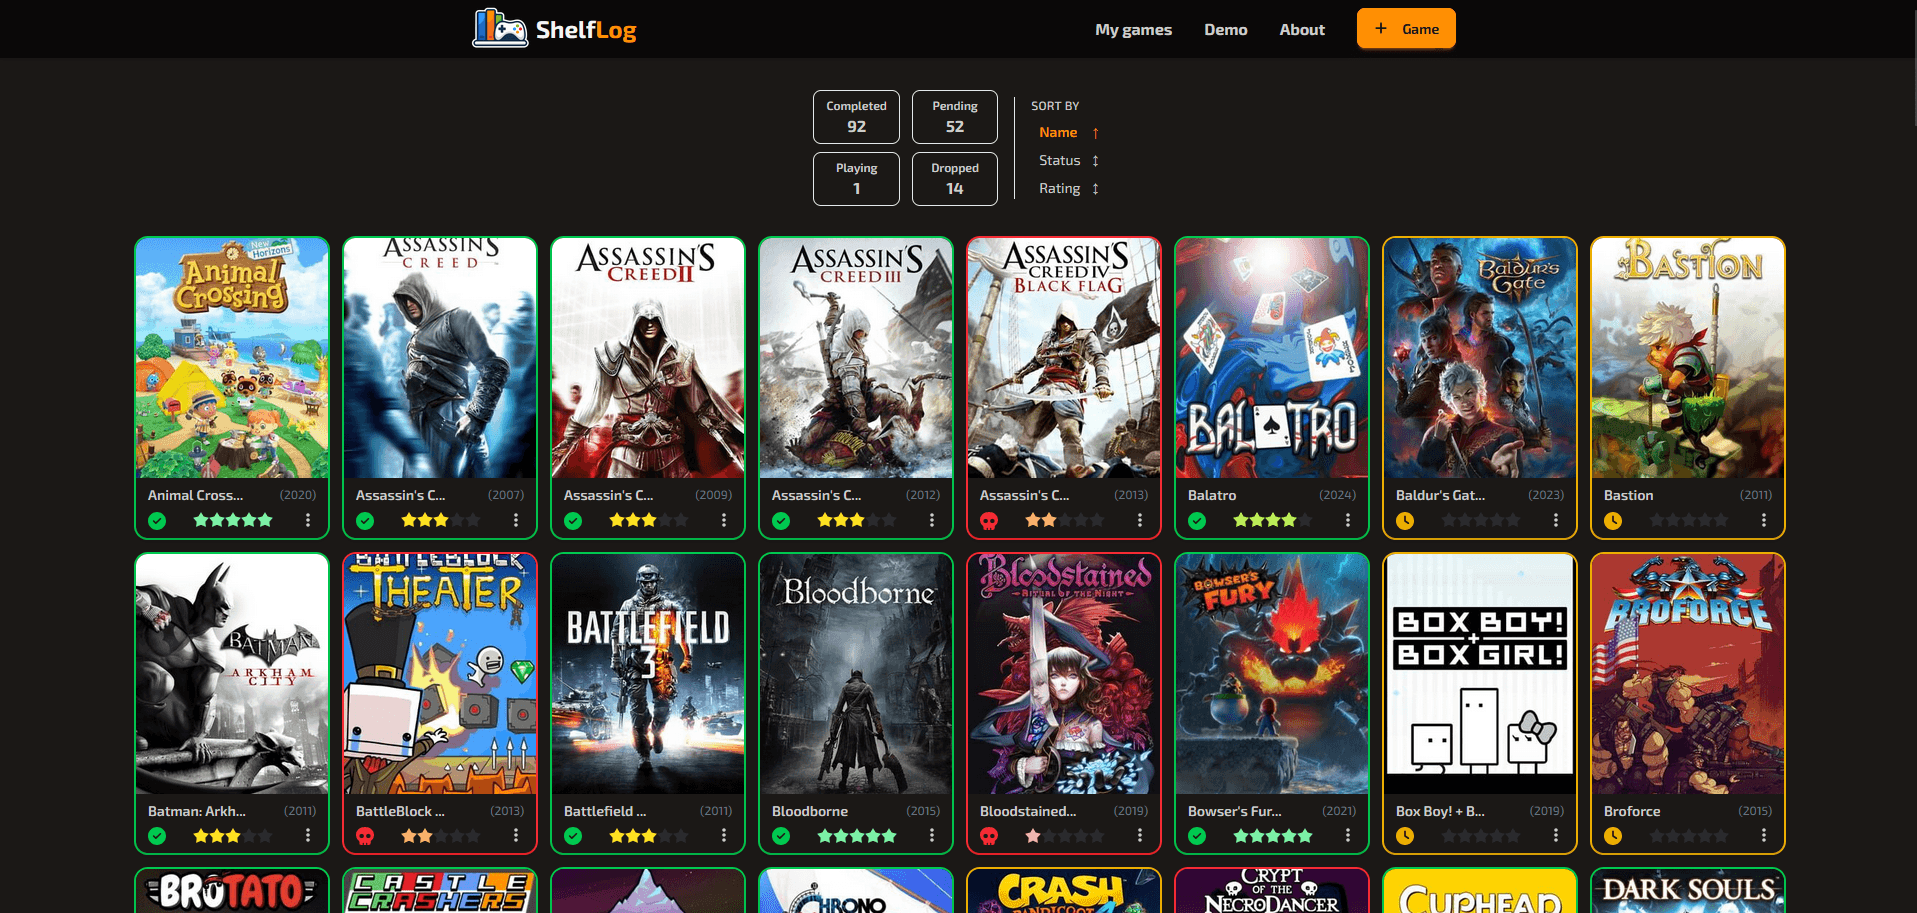
Task: Click the green completed checkmark on Animal Crossing
Action: click(157, 520)
